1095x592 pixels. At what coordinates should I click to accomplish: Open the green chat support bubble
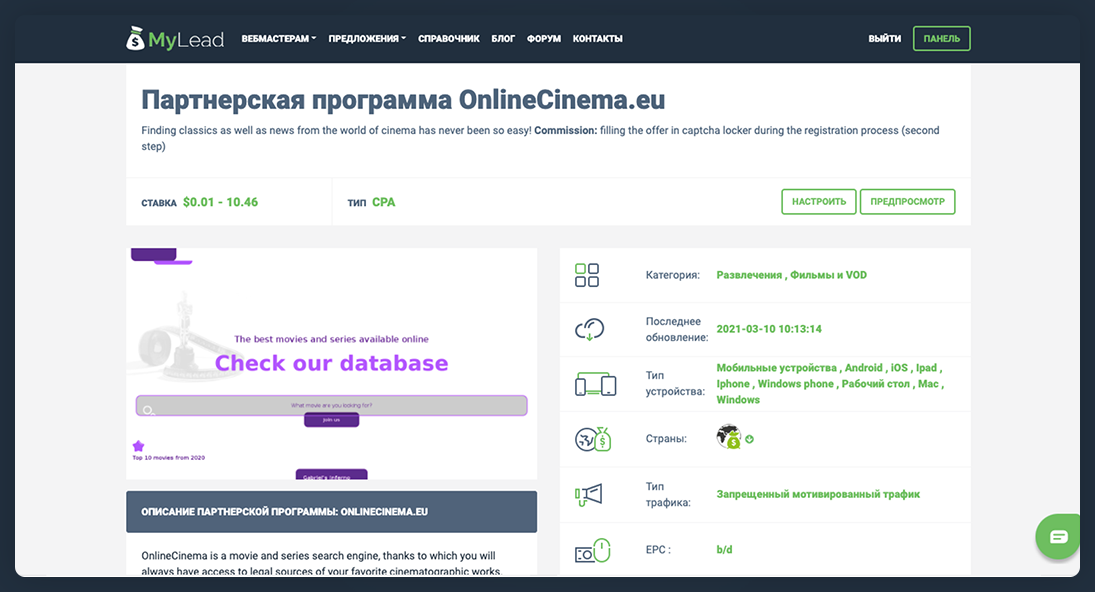[1059, 537]
